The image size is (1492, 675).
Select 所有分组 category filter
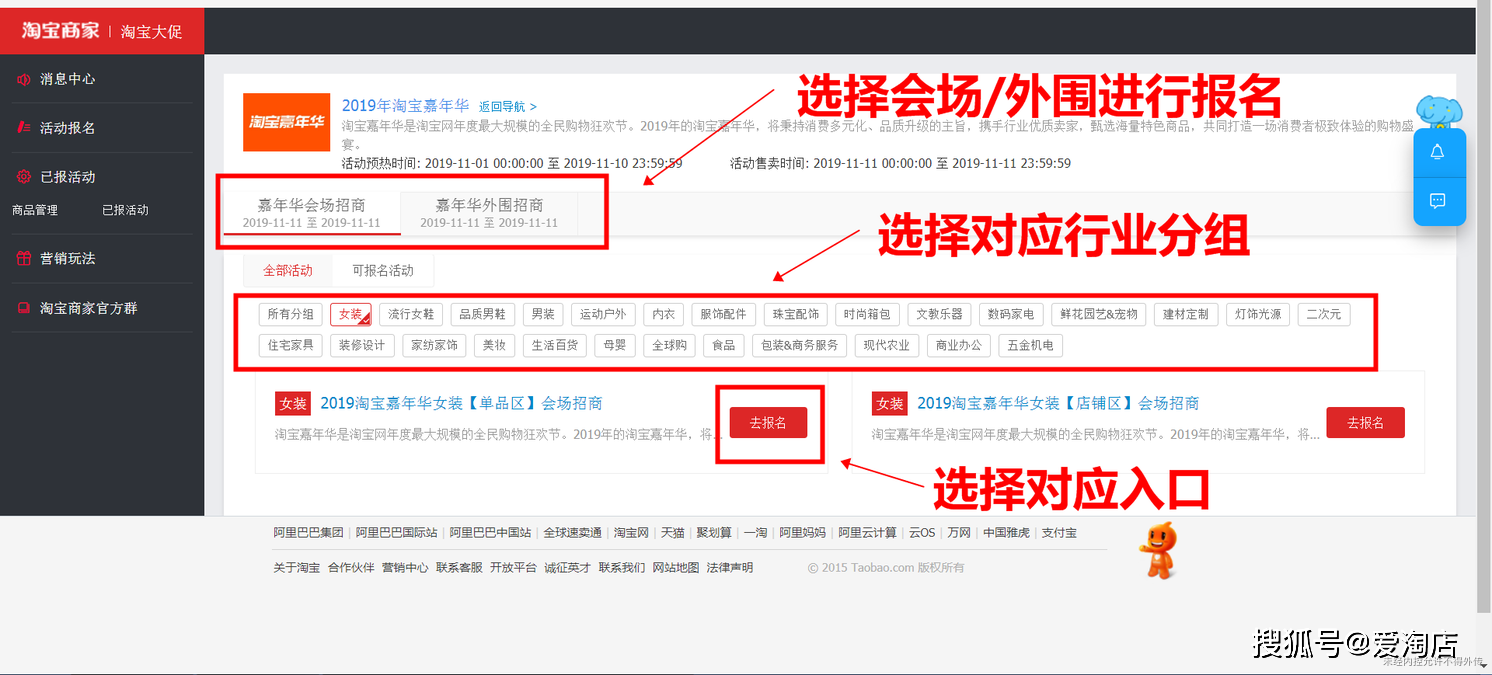click(290, 314)
